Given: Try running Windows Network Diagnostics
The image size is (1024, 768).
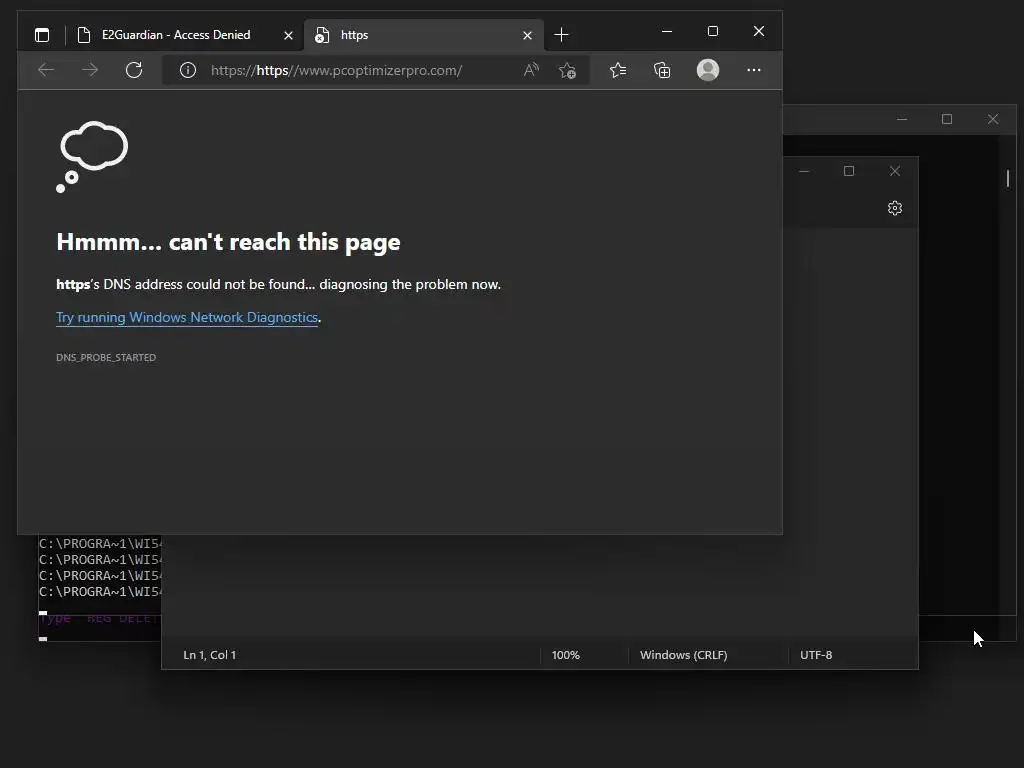Looking at the screenshot, I should [x=187, y=317].
